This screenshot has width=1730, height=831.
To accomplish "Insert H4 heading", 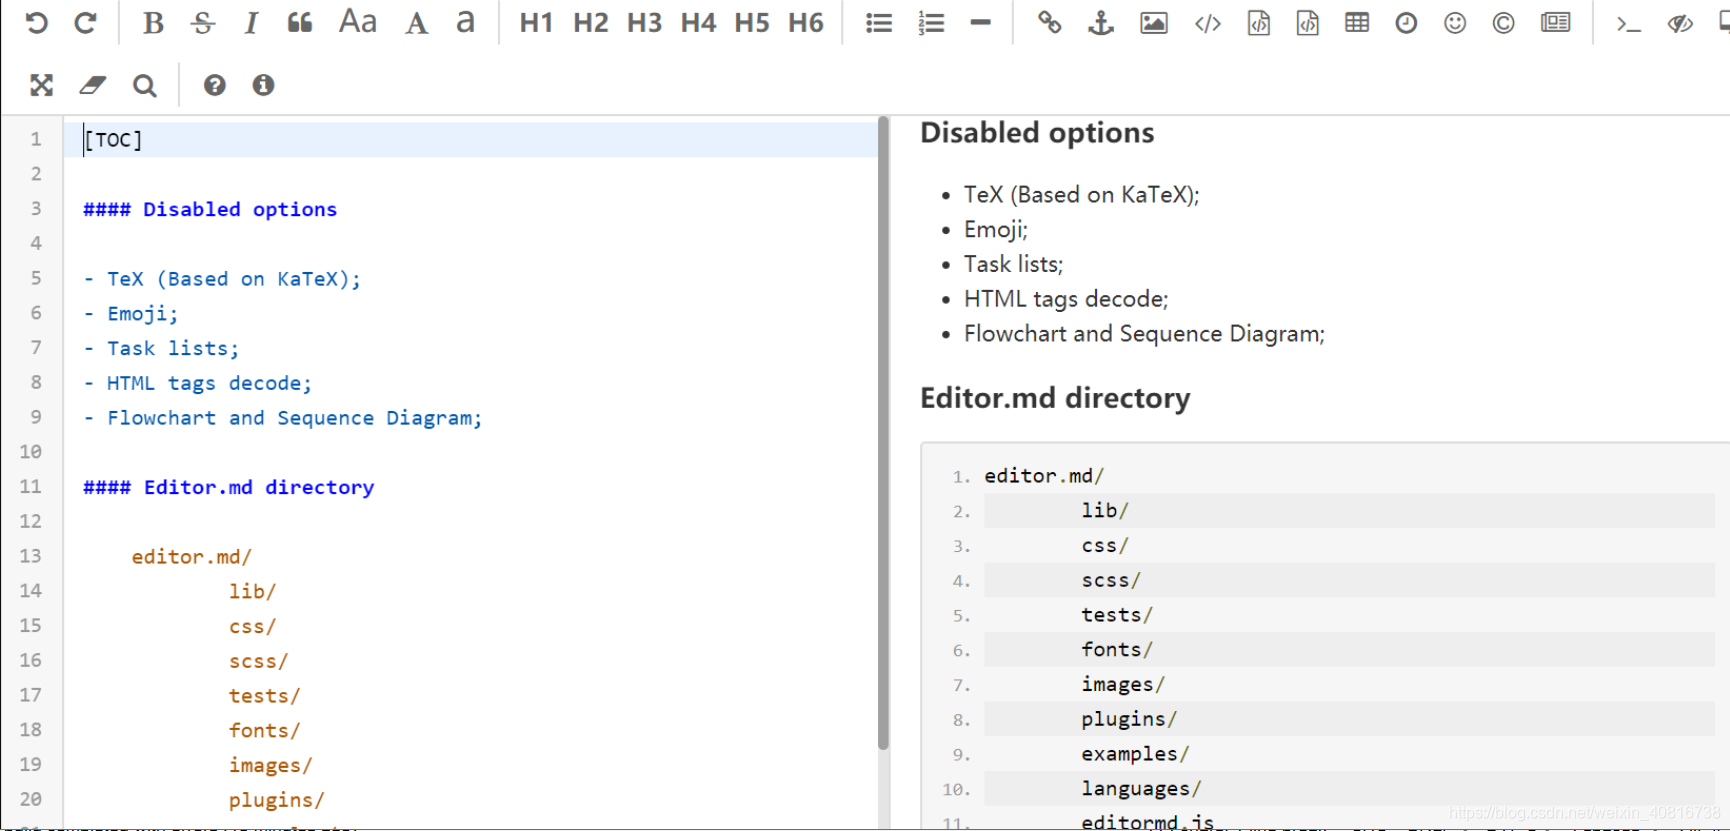I will click(698, 22).
